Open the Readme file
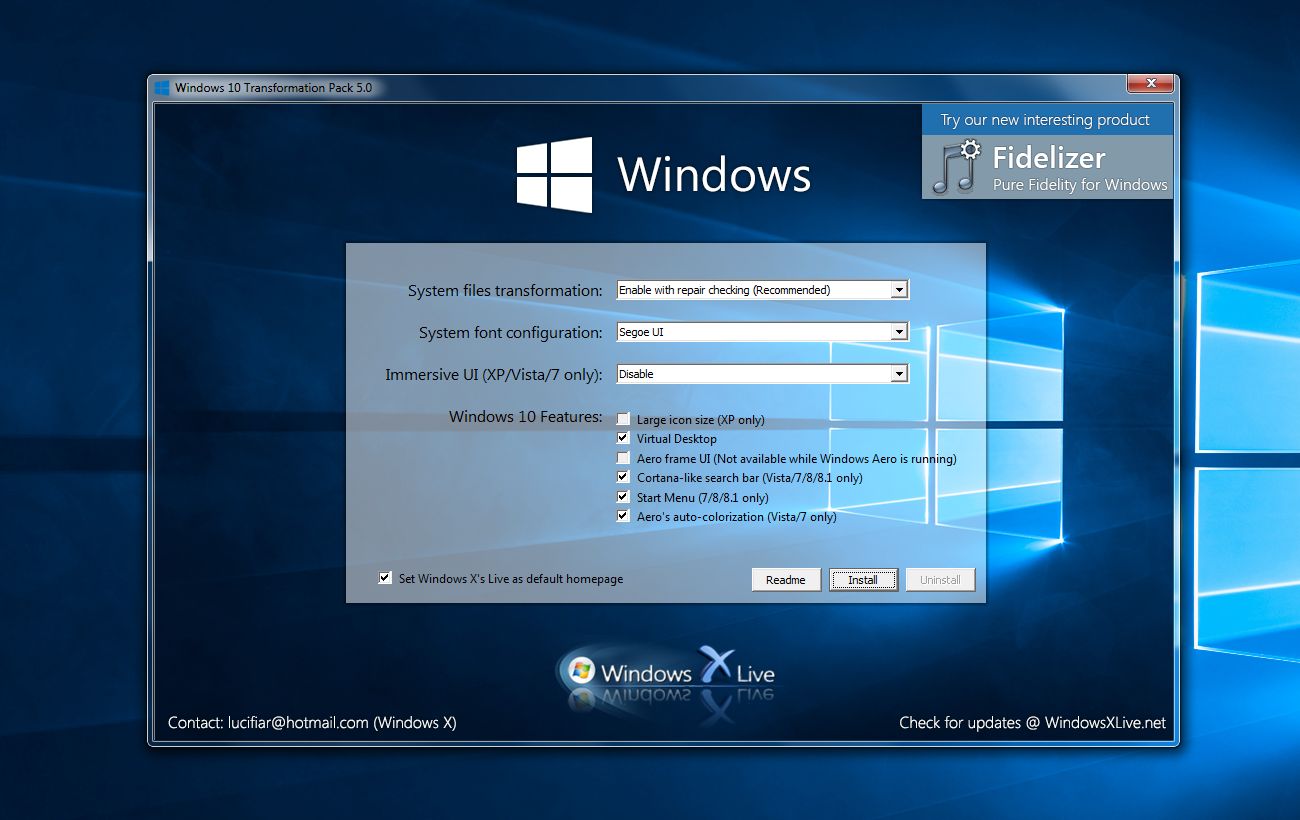The image size is (1300, 820). pyautogui.click(x=786, y=580)
